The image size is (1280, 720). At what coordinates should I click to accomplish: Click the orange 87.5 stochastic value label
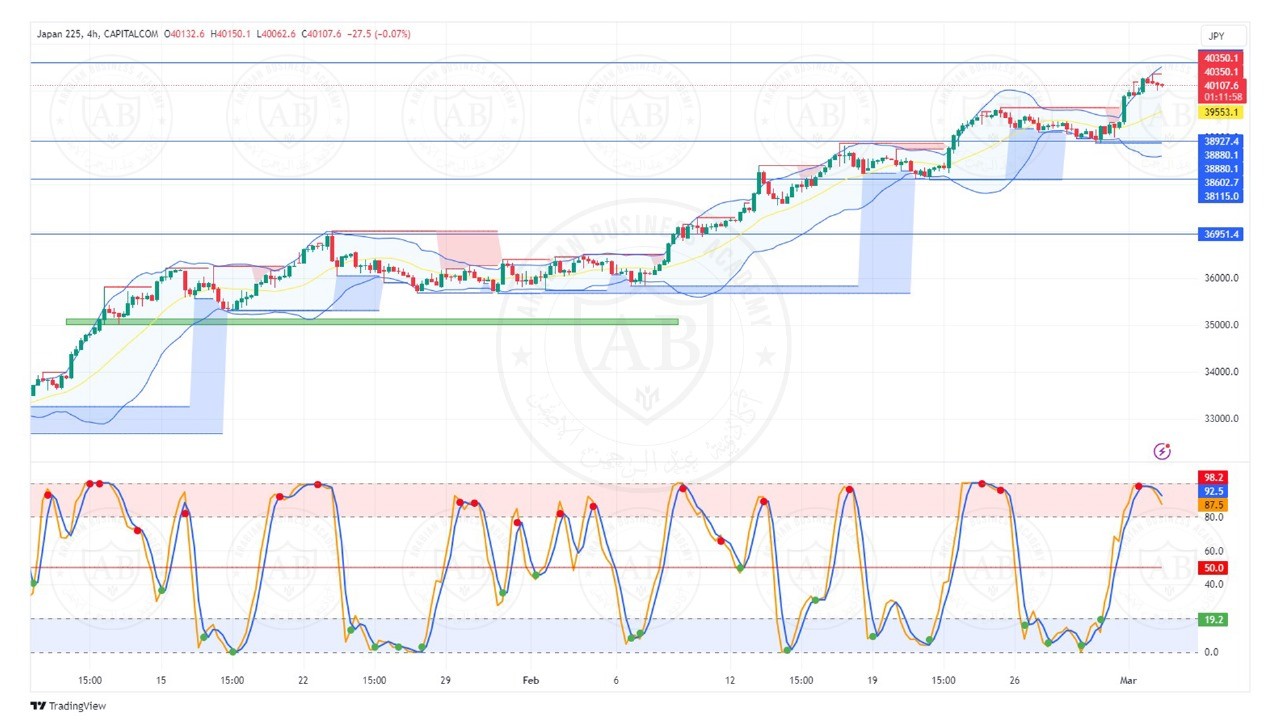click(x=1213, y=505)
